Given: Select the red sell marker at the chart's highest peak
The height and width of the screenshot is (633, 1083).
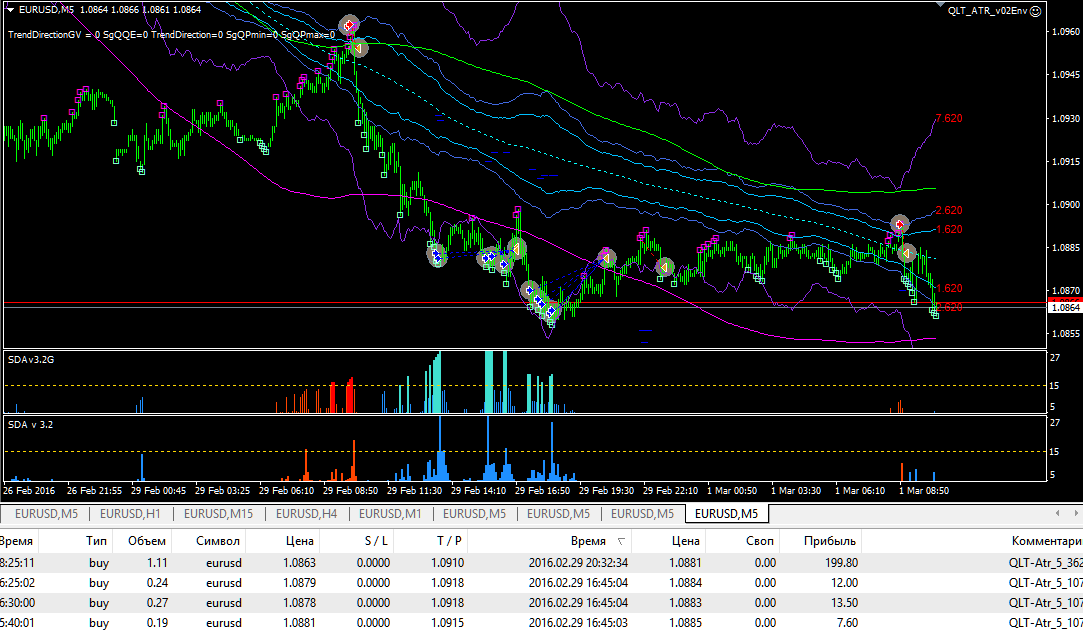Looking at the screenshot, I should tap(349, 26).
